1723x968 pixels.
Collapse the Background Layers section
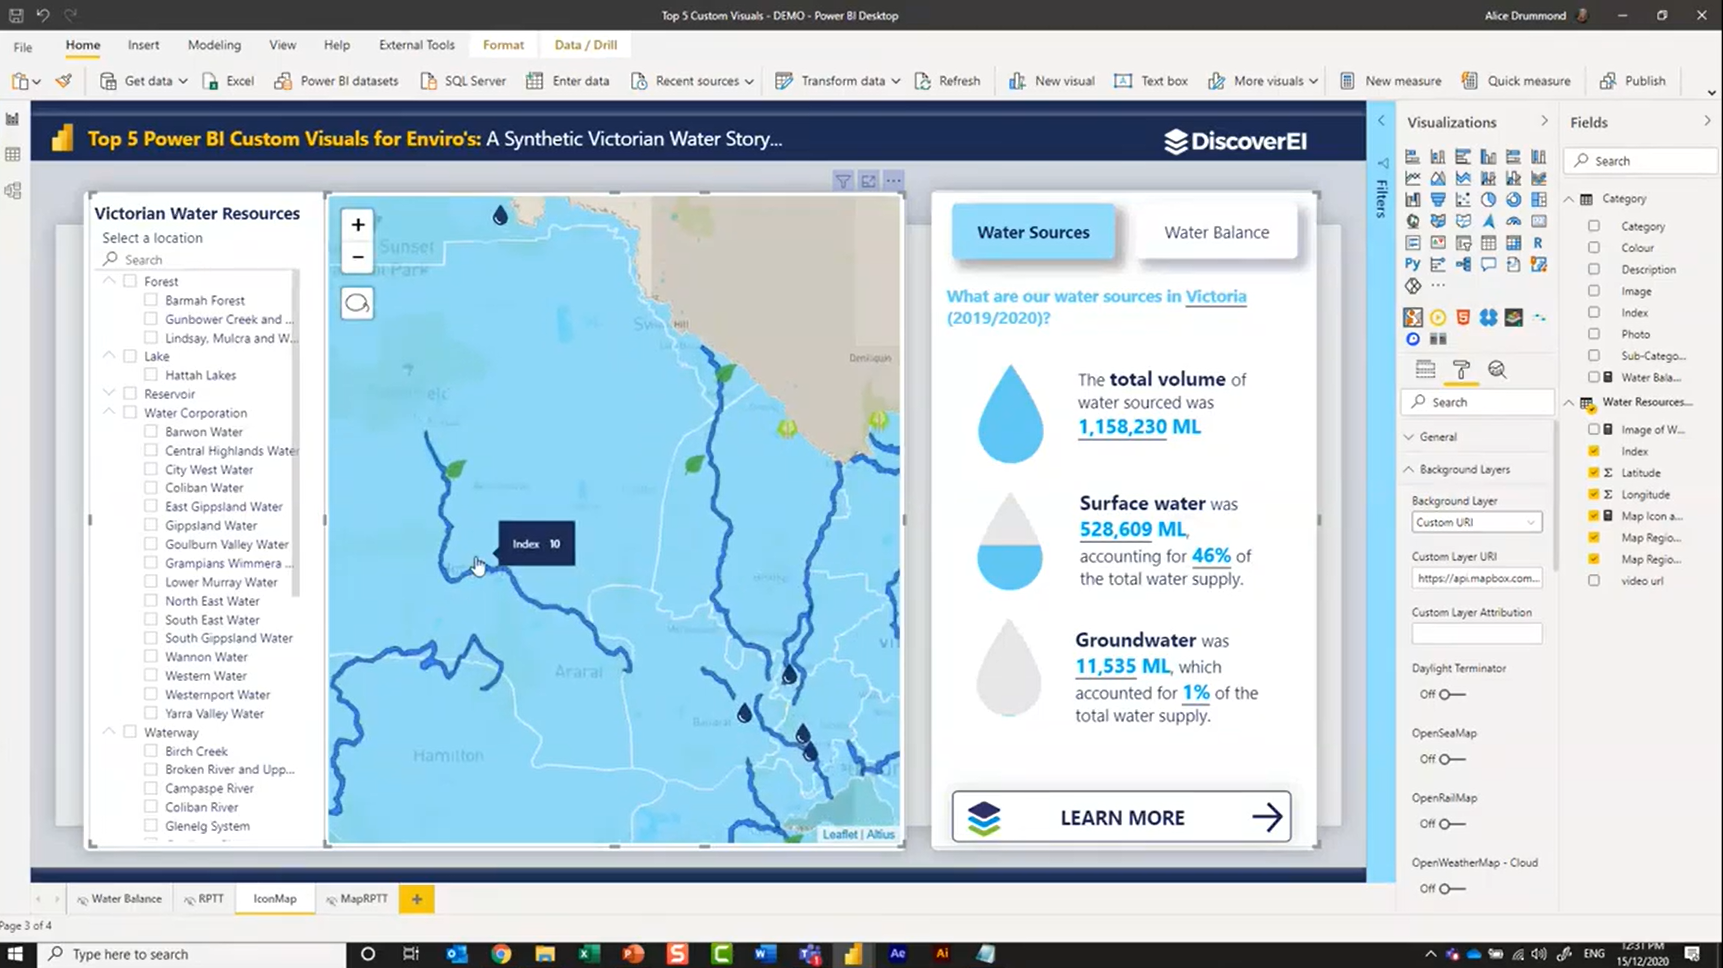point(1409,469)
